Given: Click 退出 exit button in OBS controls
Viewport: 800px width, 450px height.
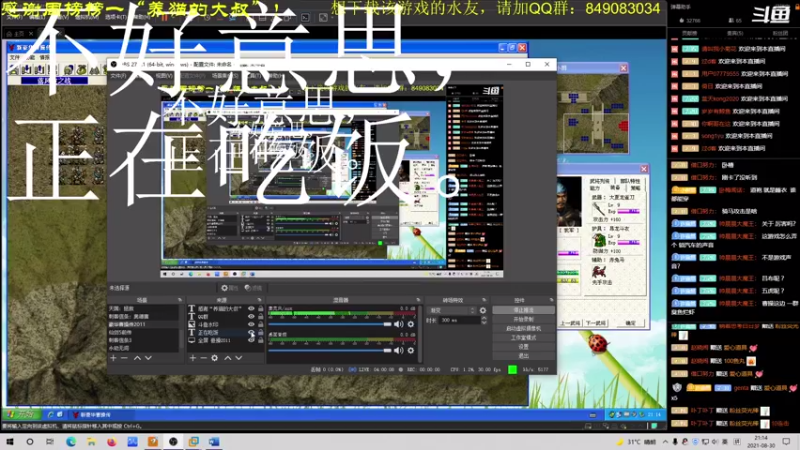Looking at the screenshot, I should (523, 356).
